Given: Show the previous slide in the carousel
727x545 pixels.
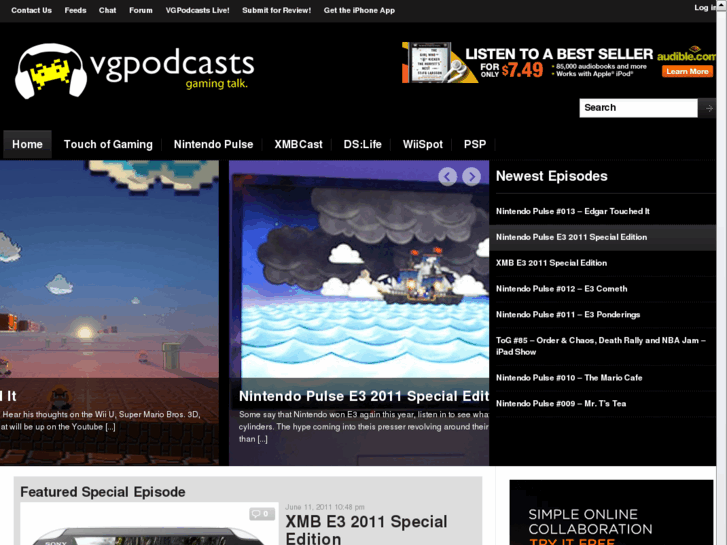Looking at the screenshot, I should pos(447,176).
